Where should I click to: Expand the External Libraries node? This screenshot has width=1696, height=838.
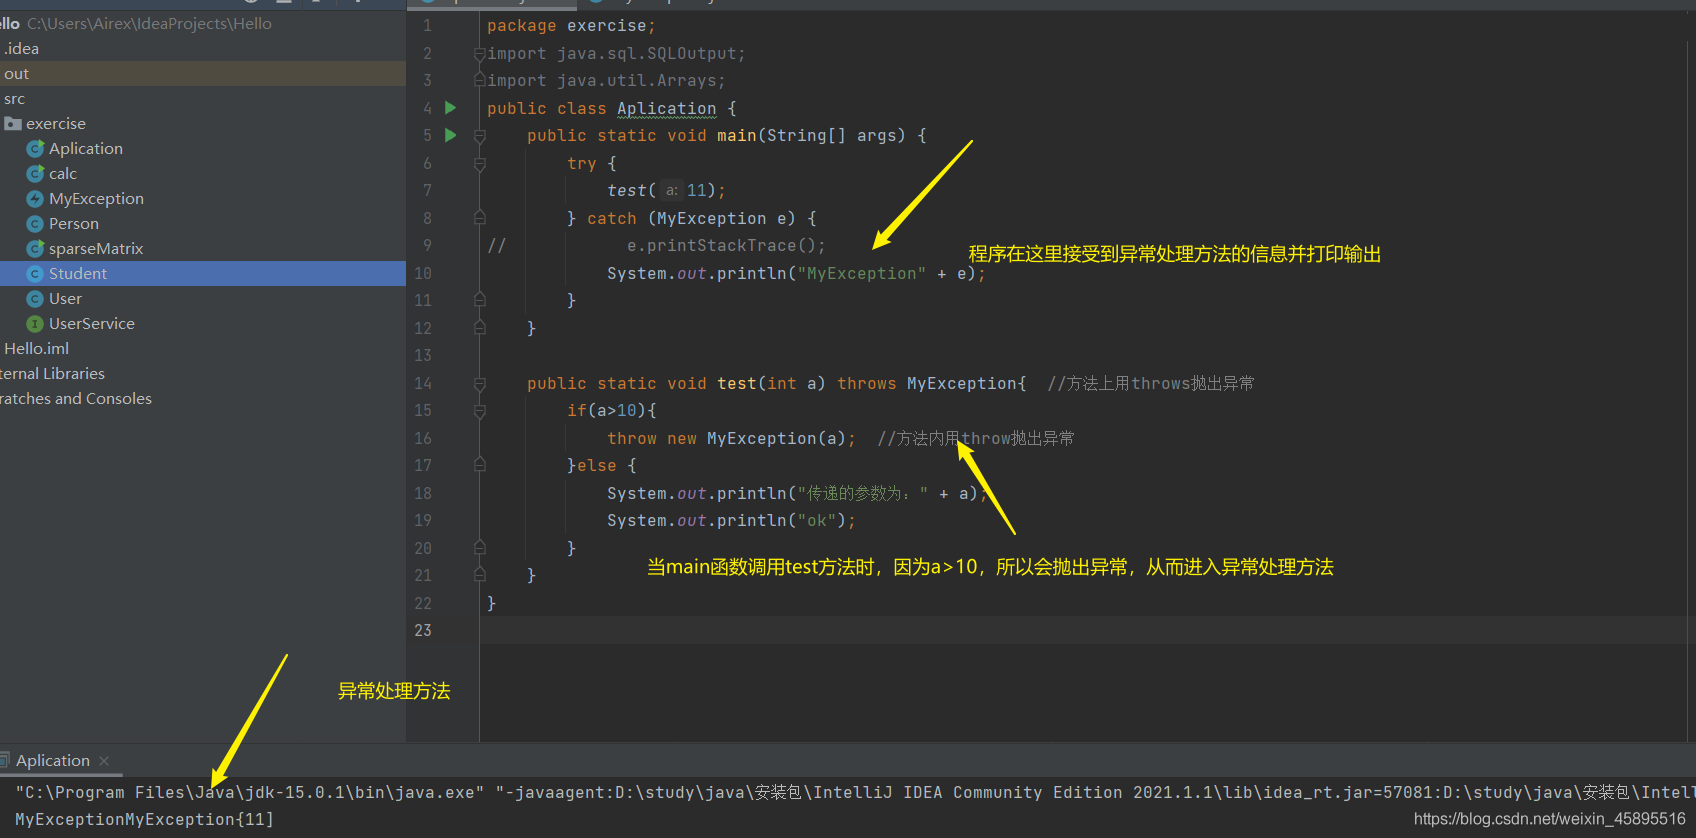coord(52,373)
